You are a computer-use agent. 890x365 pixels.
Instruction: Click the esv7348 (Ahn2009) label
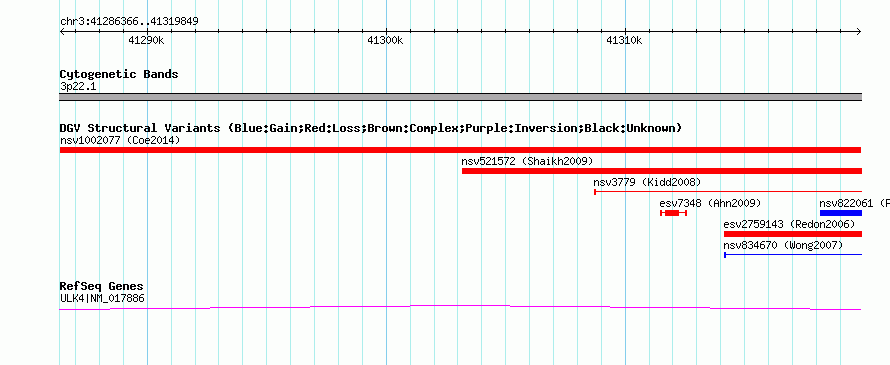710,203
